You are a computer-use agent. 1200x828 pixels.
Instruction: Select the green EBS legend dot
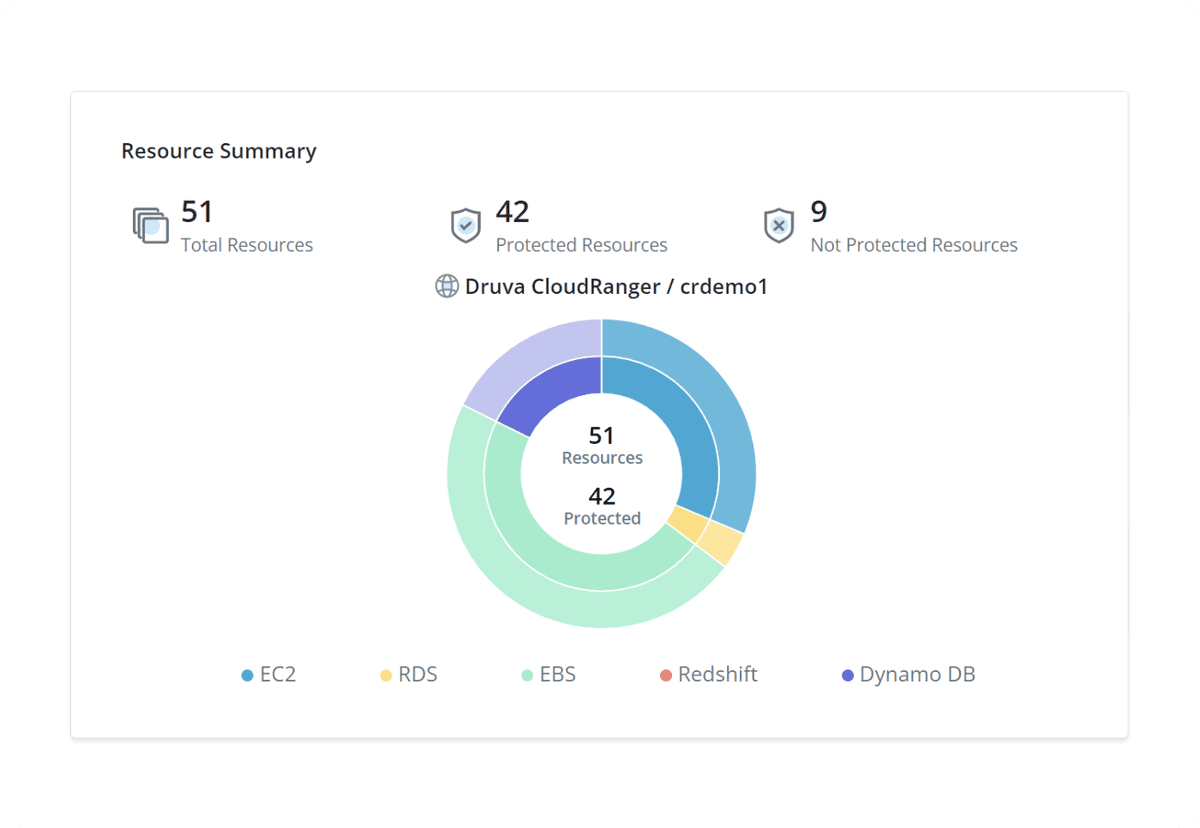526,675
